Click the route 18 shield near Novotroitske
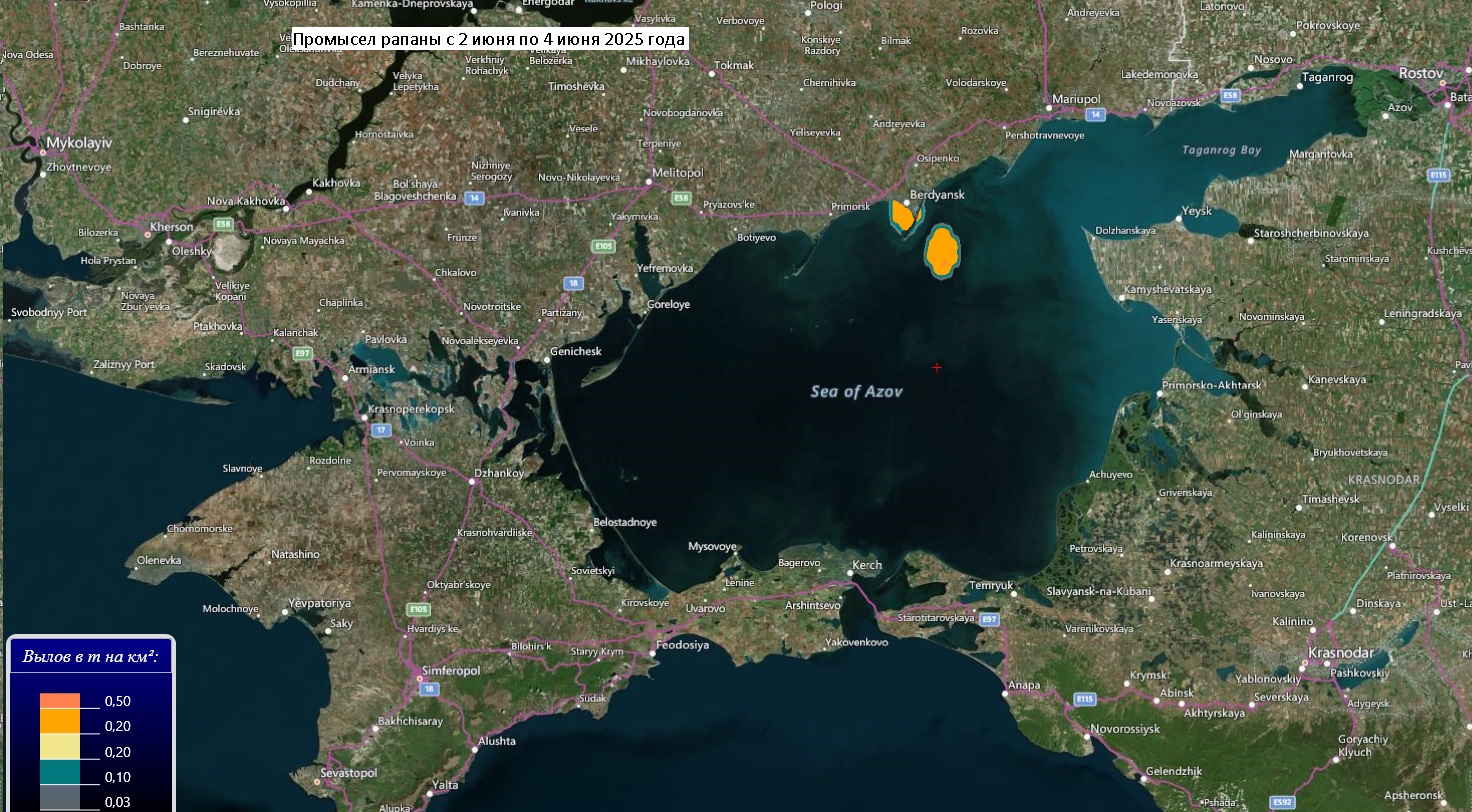This screenshot has width=1472, height=812. 572,283
